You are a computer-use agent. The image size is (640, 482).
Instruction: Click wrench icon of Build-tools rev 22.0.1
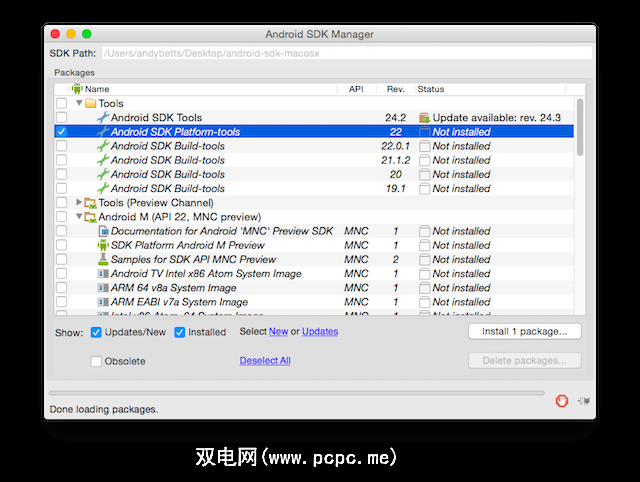[103, 146]
